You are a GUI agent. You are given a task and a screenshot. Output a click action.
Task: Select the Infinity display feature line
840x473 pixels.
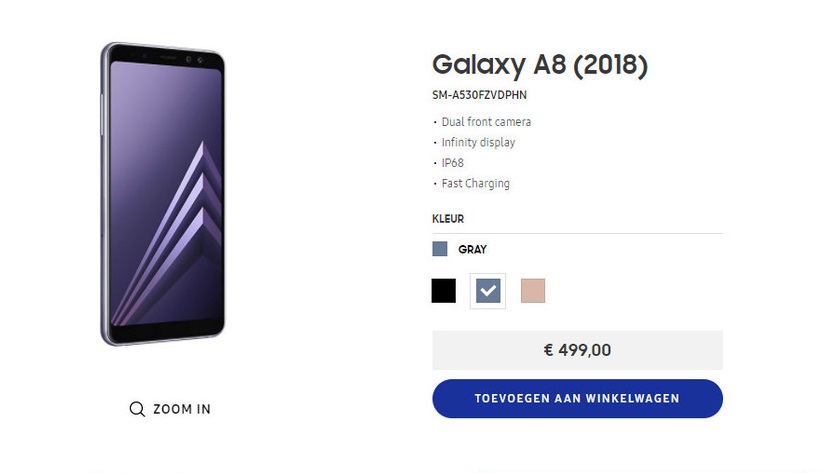pos(478,143)
